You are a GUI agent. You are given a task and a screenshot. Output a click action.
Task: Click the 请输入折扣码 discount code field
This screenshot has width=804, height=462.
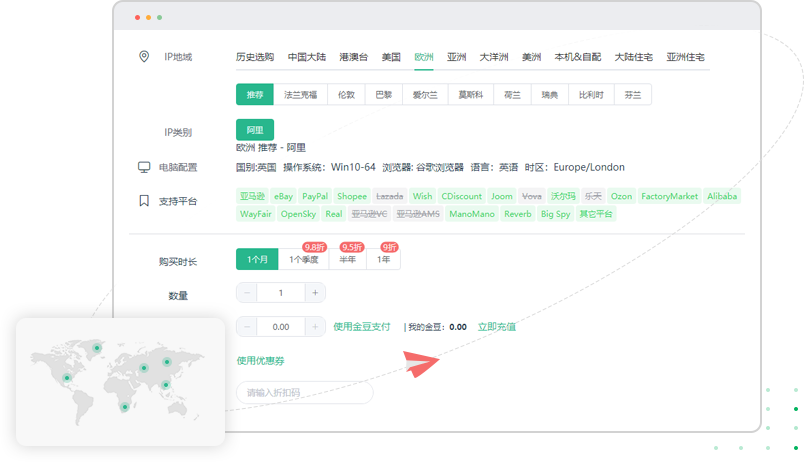(304, 393)
